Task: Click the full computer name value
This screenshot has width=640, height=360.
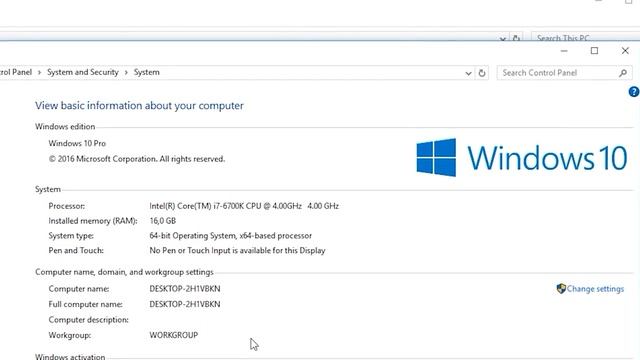Action: click(184, 304)
